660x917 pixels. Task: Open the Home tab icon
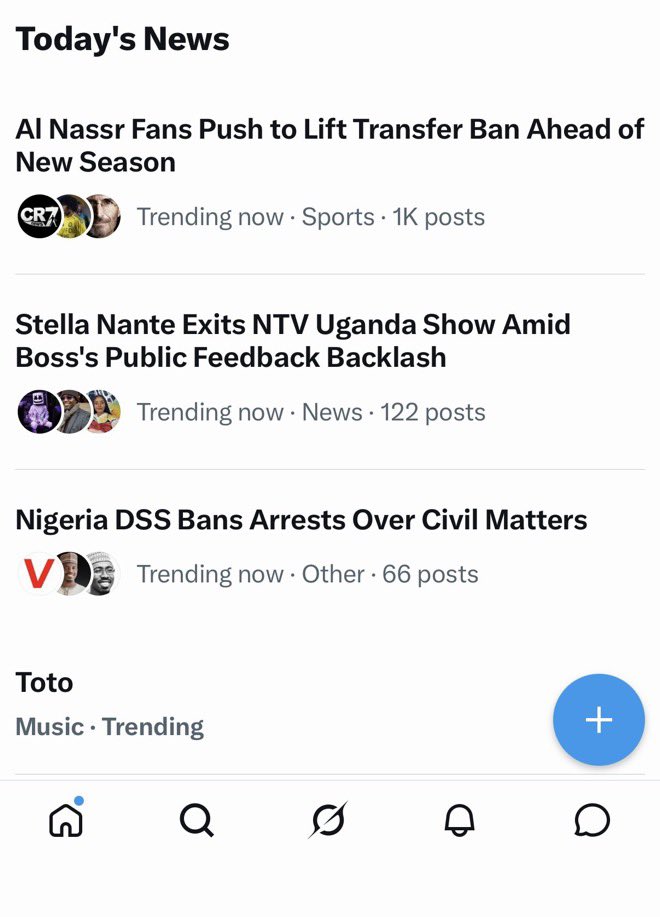(65, 819)
